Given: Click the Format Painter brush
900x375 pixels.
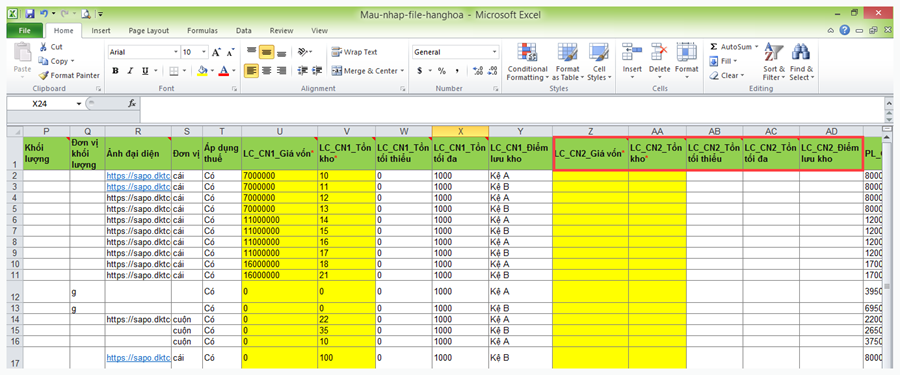Looking at the screenshot, I should point(44,75).
